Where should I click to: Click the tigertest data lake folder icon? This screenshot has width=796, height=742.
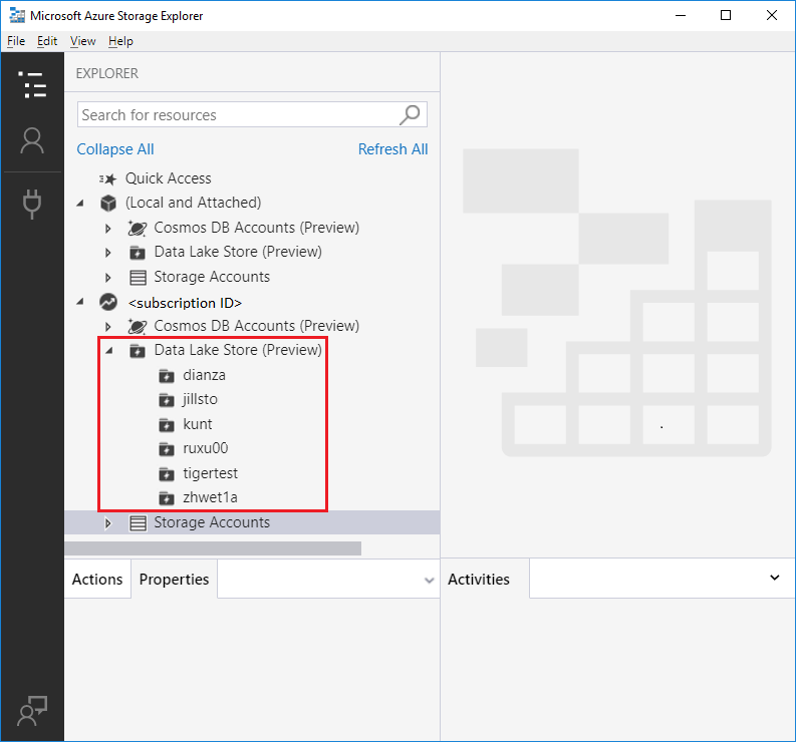tap(167, 474)
